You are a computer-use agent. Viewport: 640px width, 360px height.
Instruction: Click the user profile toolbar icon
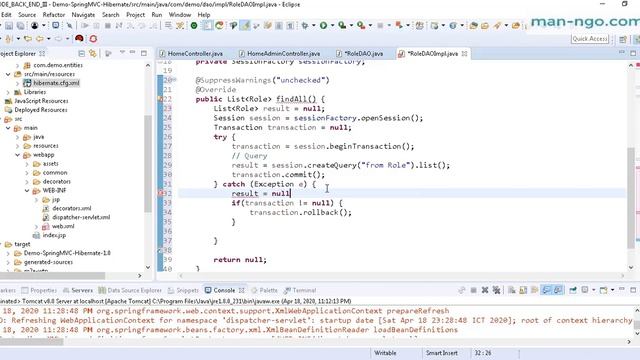(35, 26)
